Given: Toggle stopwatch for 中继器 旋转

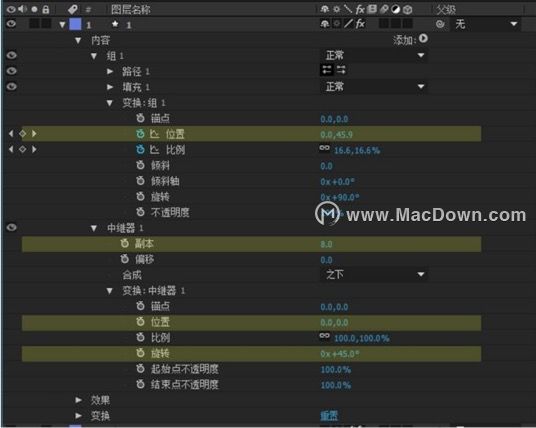Looking at the screenshot, I should click(x=140, y=353).
